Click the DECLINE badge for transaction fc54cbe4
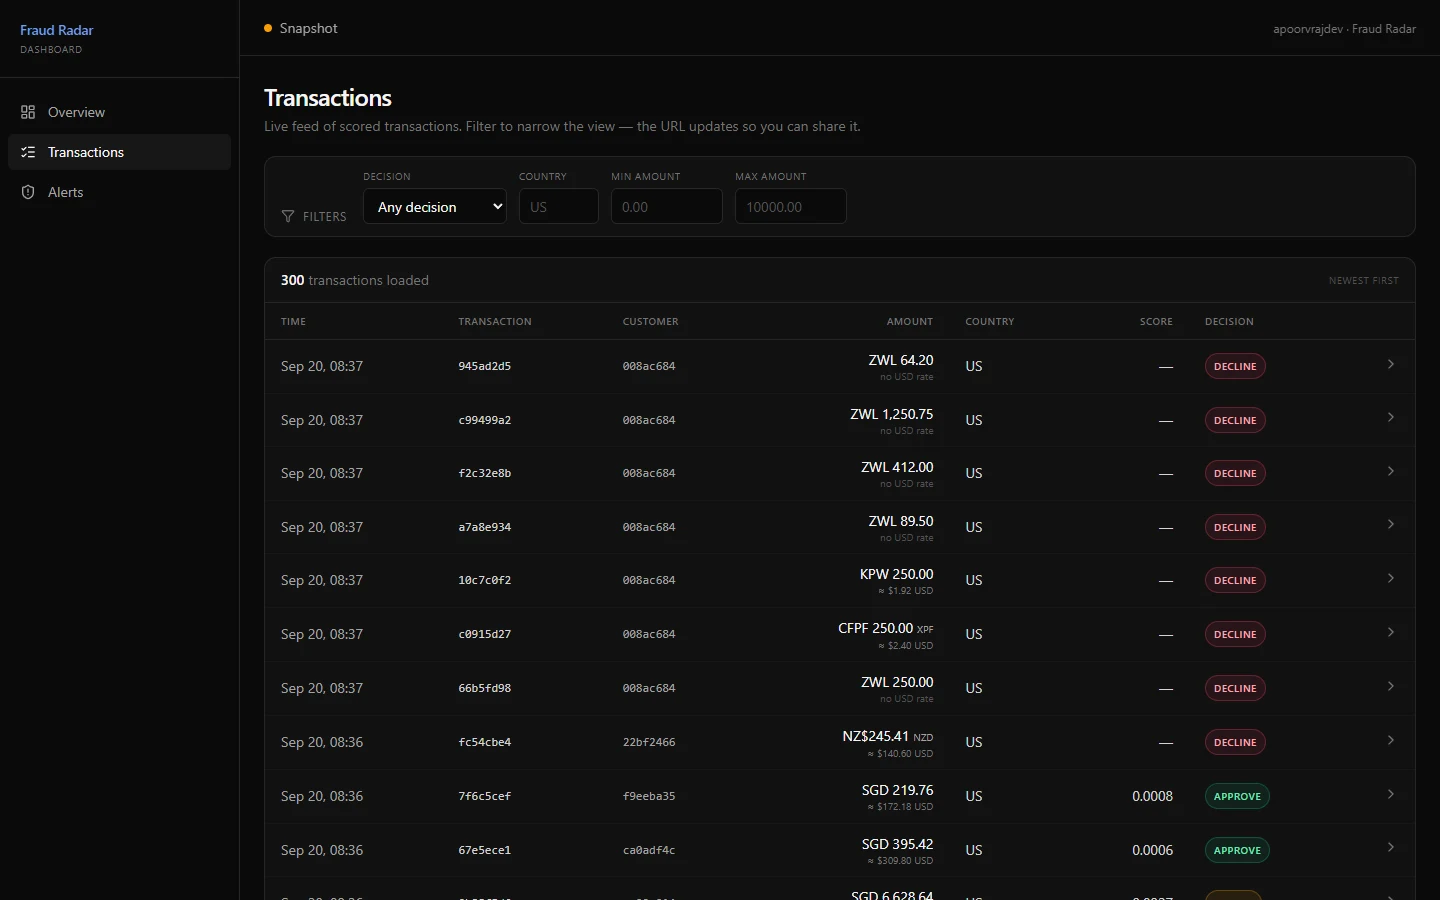 pyautogui.click(x=1235, y=743)
